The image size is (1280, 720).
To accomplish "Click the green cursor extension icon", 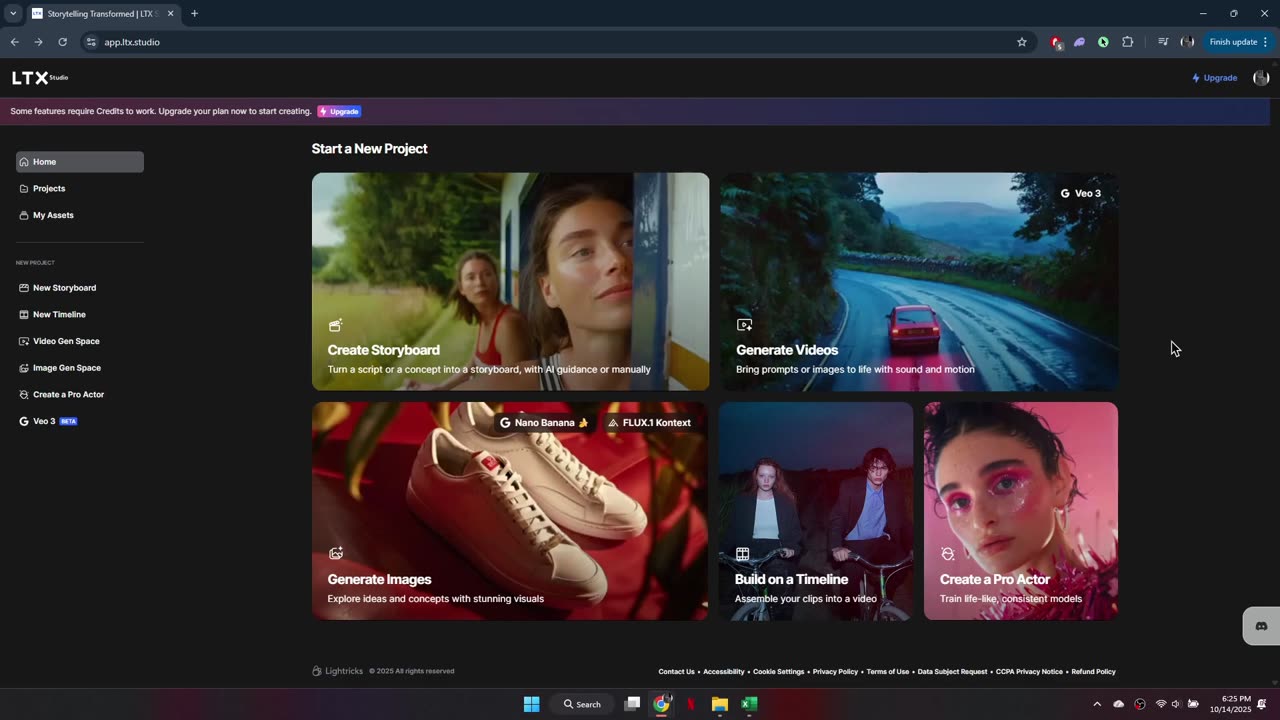I will click(x=1103, y=42).
